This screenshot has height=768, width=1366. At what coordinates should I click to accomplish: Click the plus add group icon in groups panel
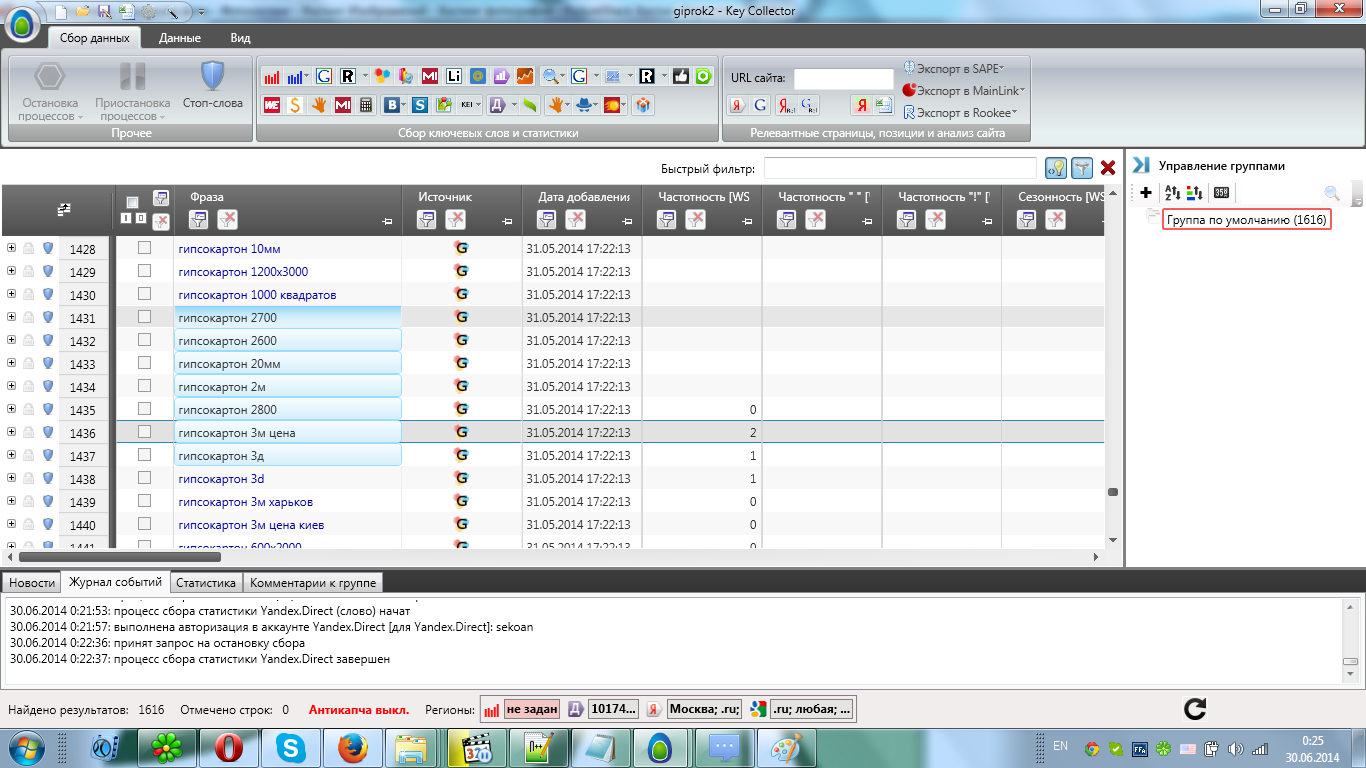1146,193
